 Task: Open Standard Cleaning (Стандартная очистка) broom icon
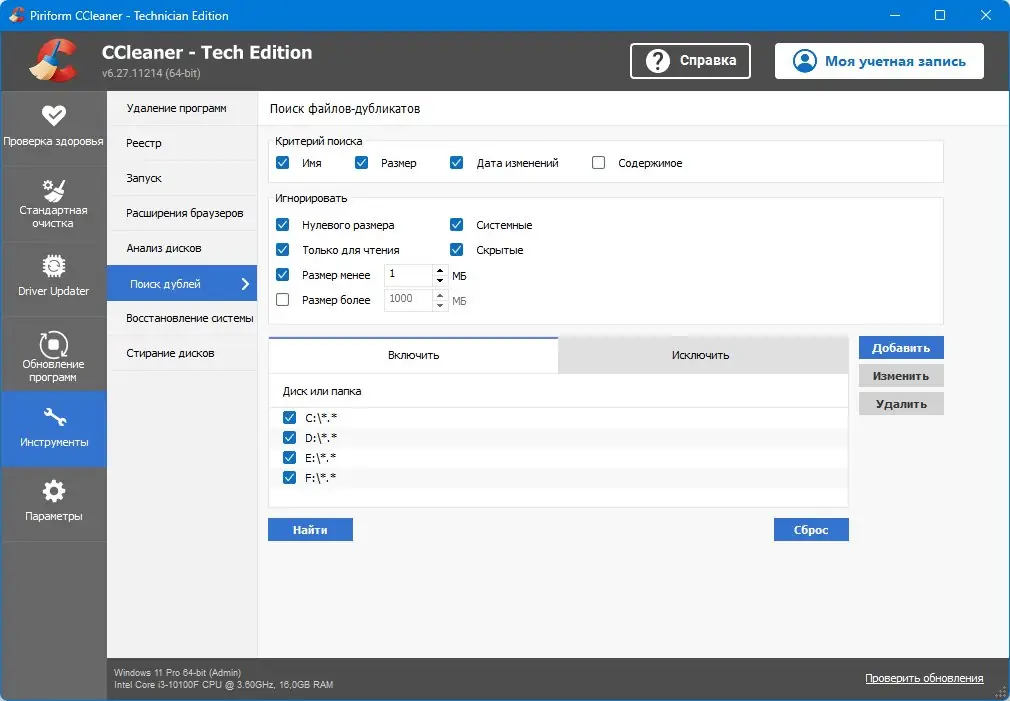pyautogui.click(x=53, y=191)
